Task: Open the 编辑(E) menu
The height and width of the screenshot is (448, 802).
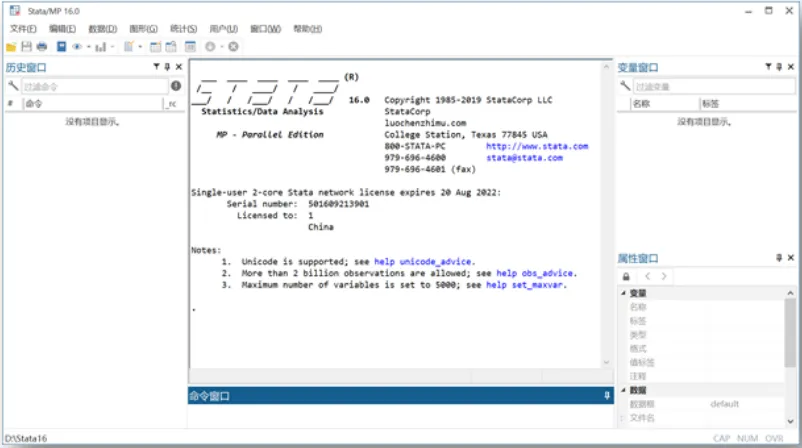Action: (x=62, y=29)
